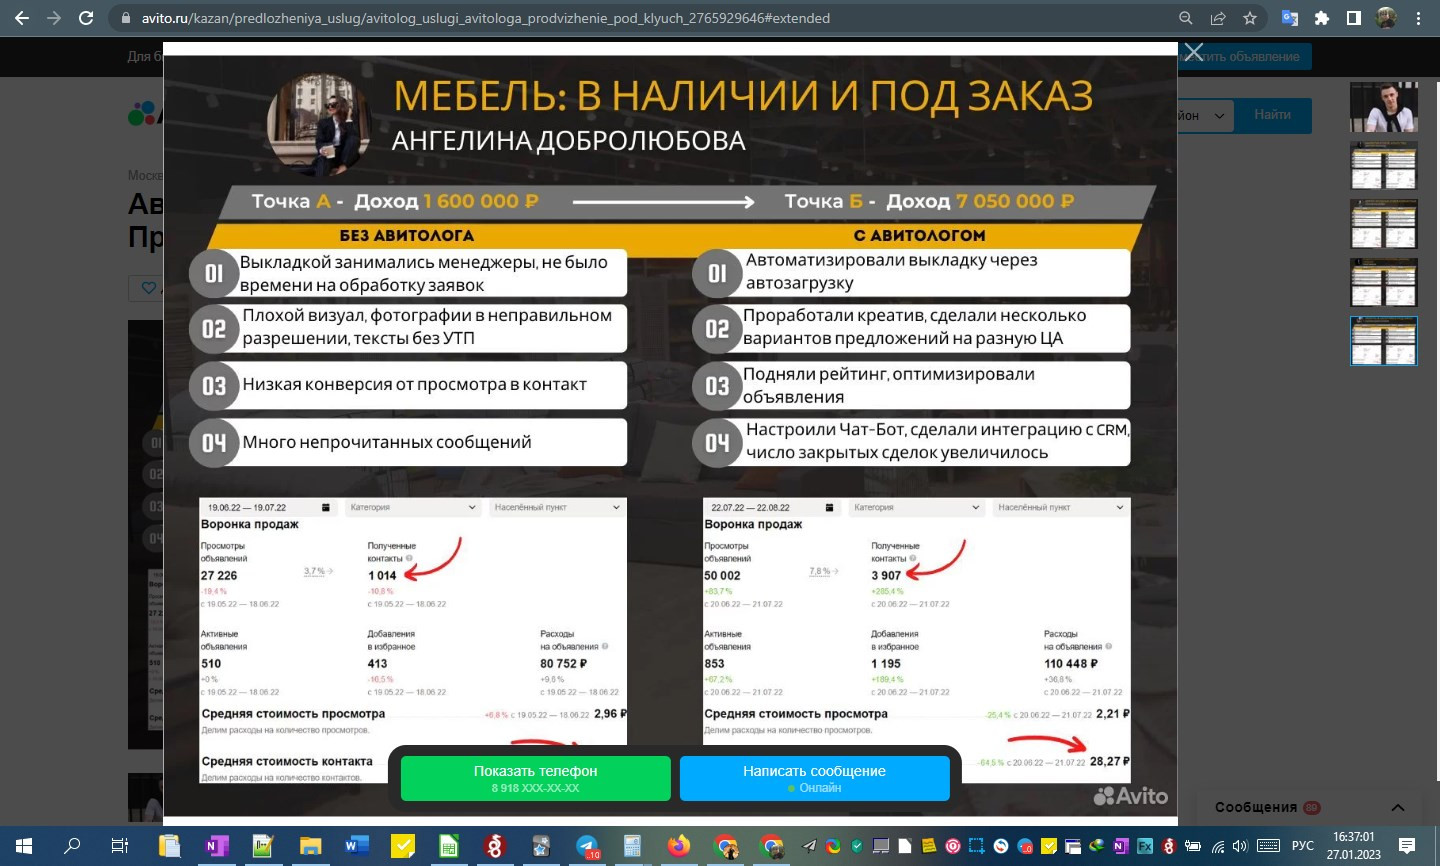Open Telegram from the taskbar
The width and height of the screenshot is (1440, 866).
pyautogui.click(x=587, y=846)
